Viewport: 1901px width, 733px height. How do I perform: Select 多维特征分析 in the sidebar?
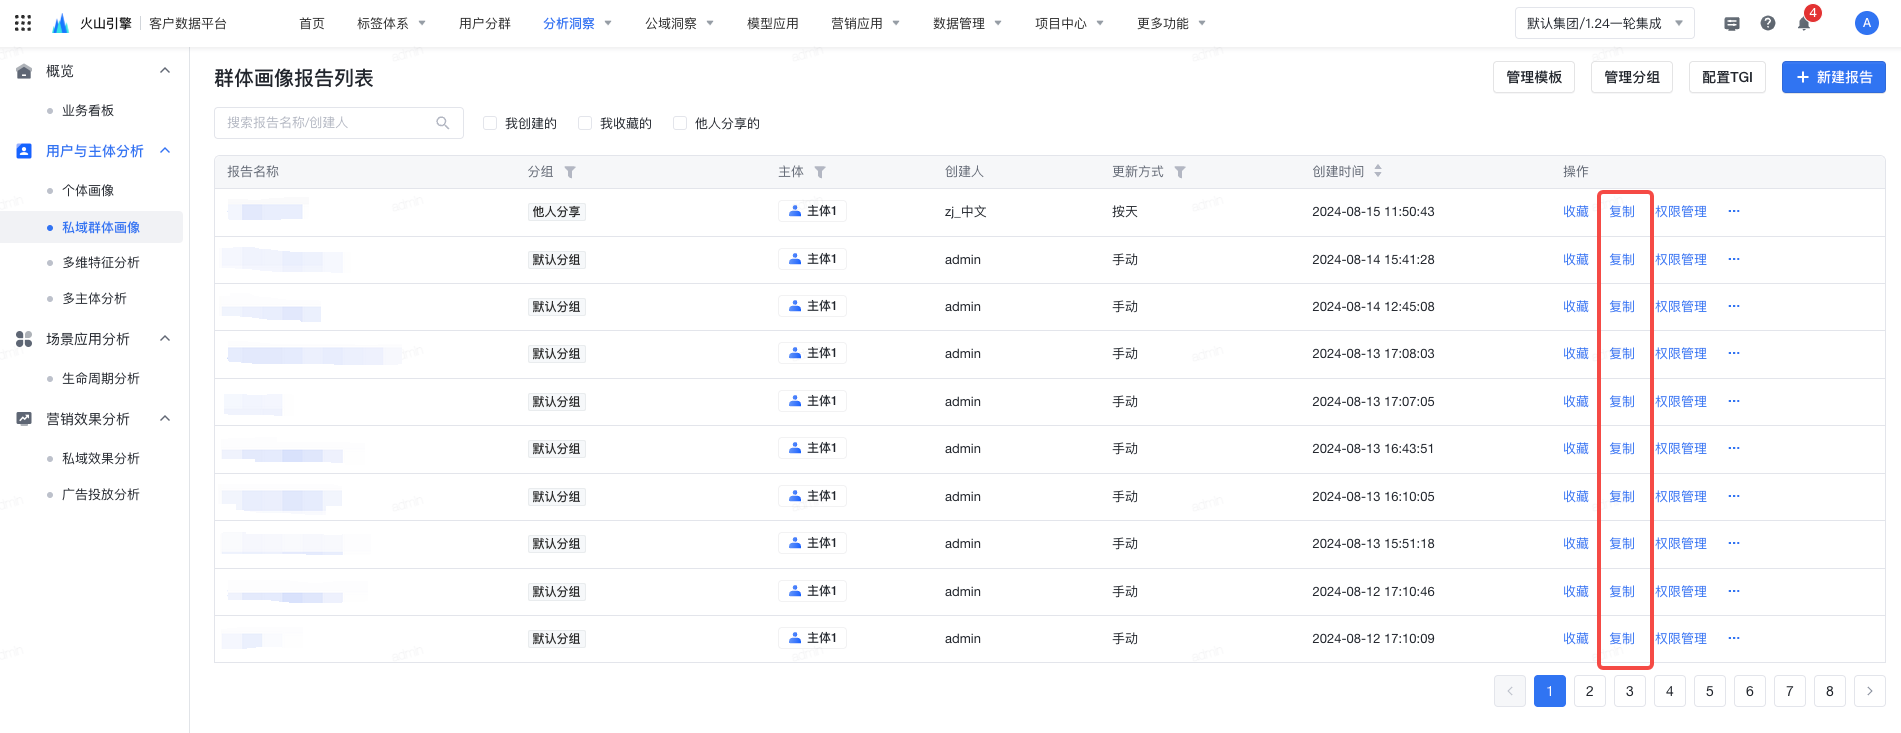pos(101,263)
